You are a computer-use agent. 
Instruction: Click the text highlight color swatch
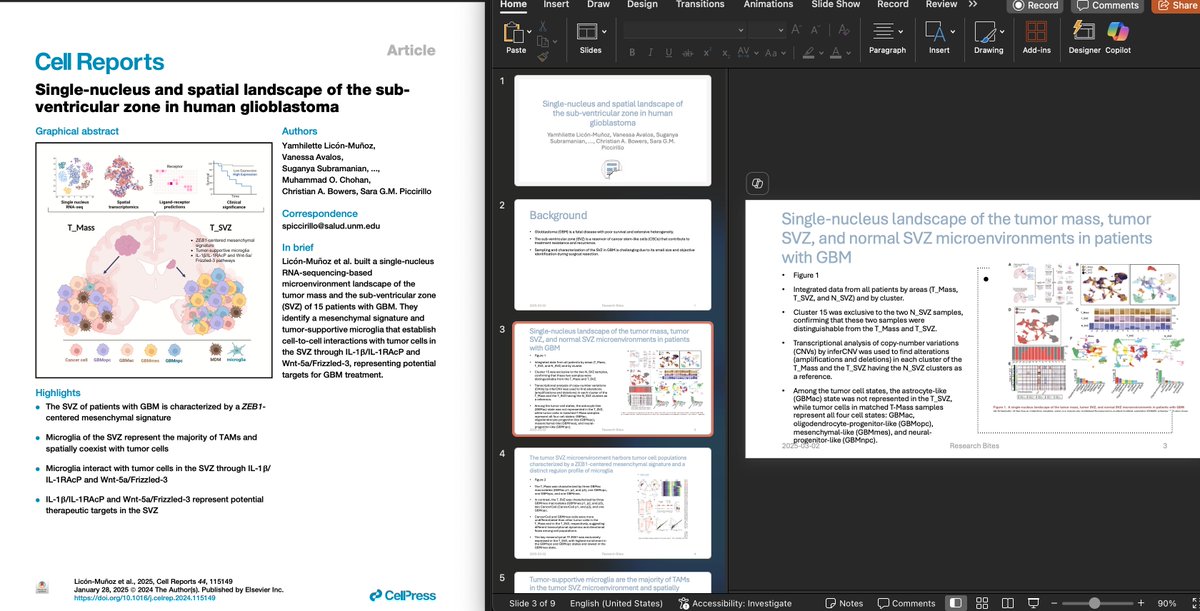pyautogui.click(x=808, y=53)
